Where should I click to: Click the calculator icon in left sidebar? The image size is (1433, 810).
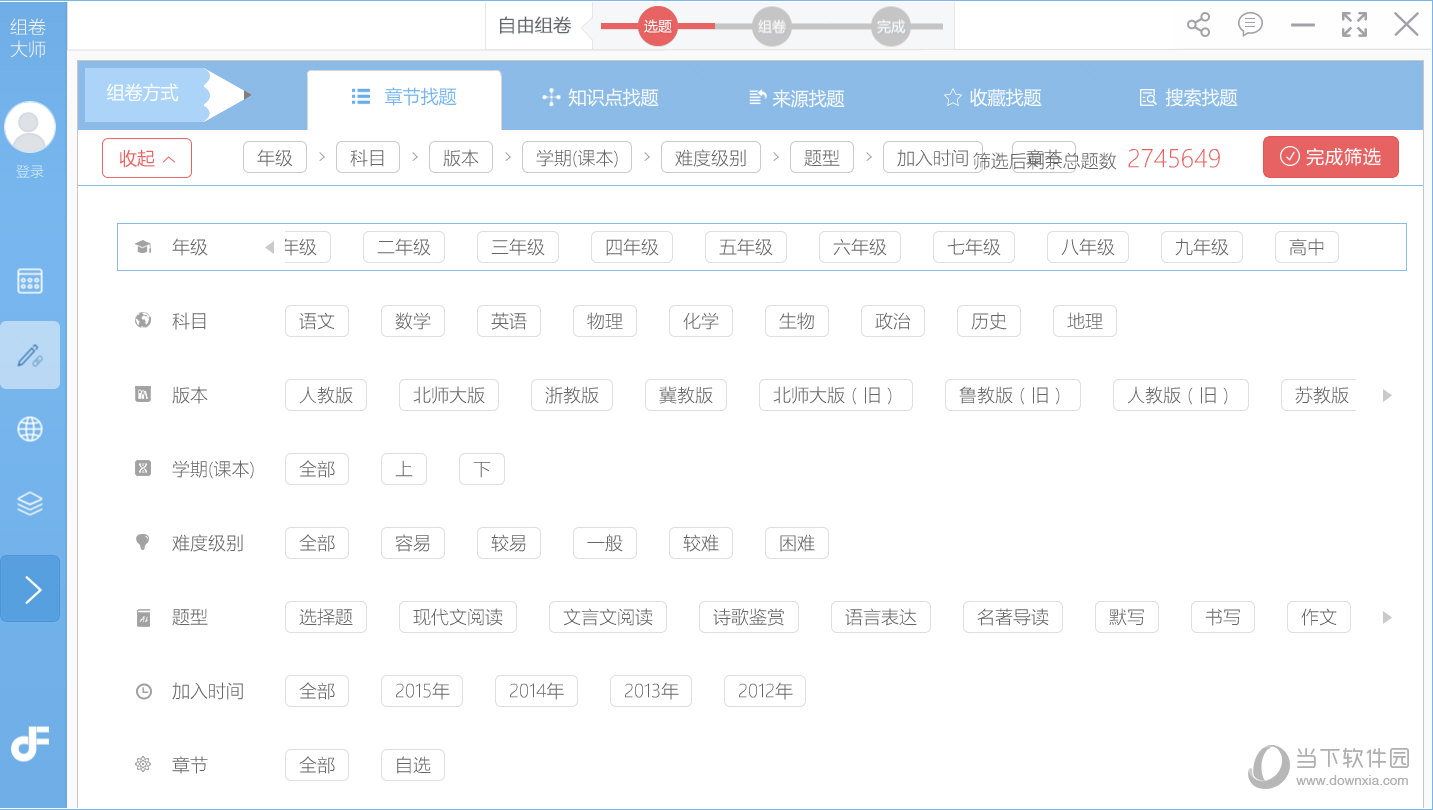click(30, 281)
